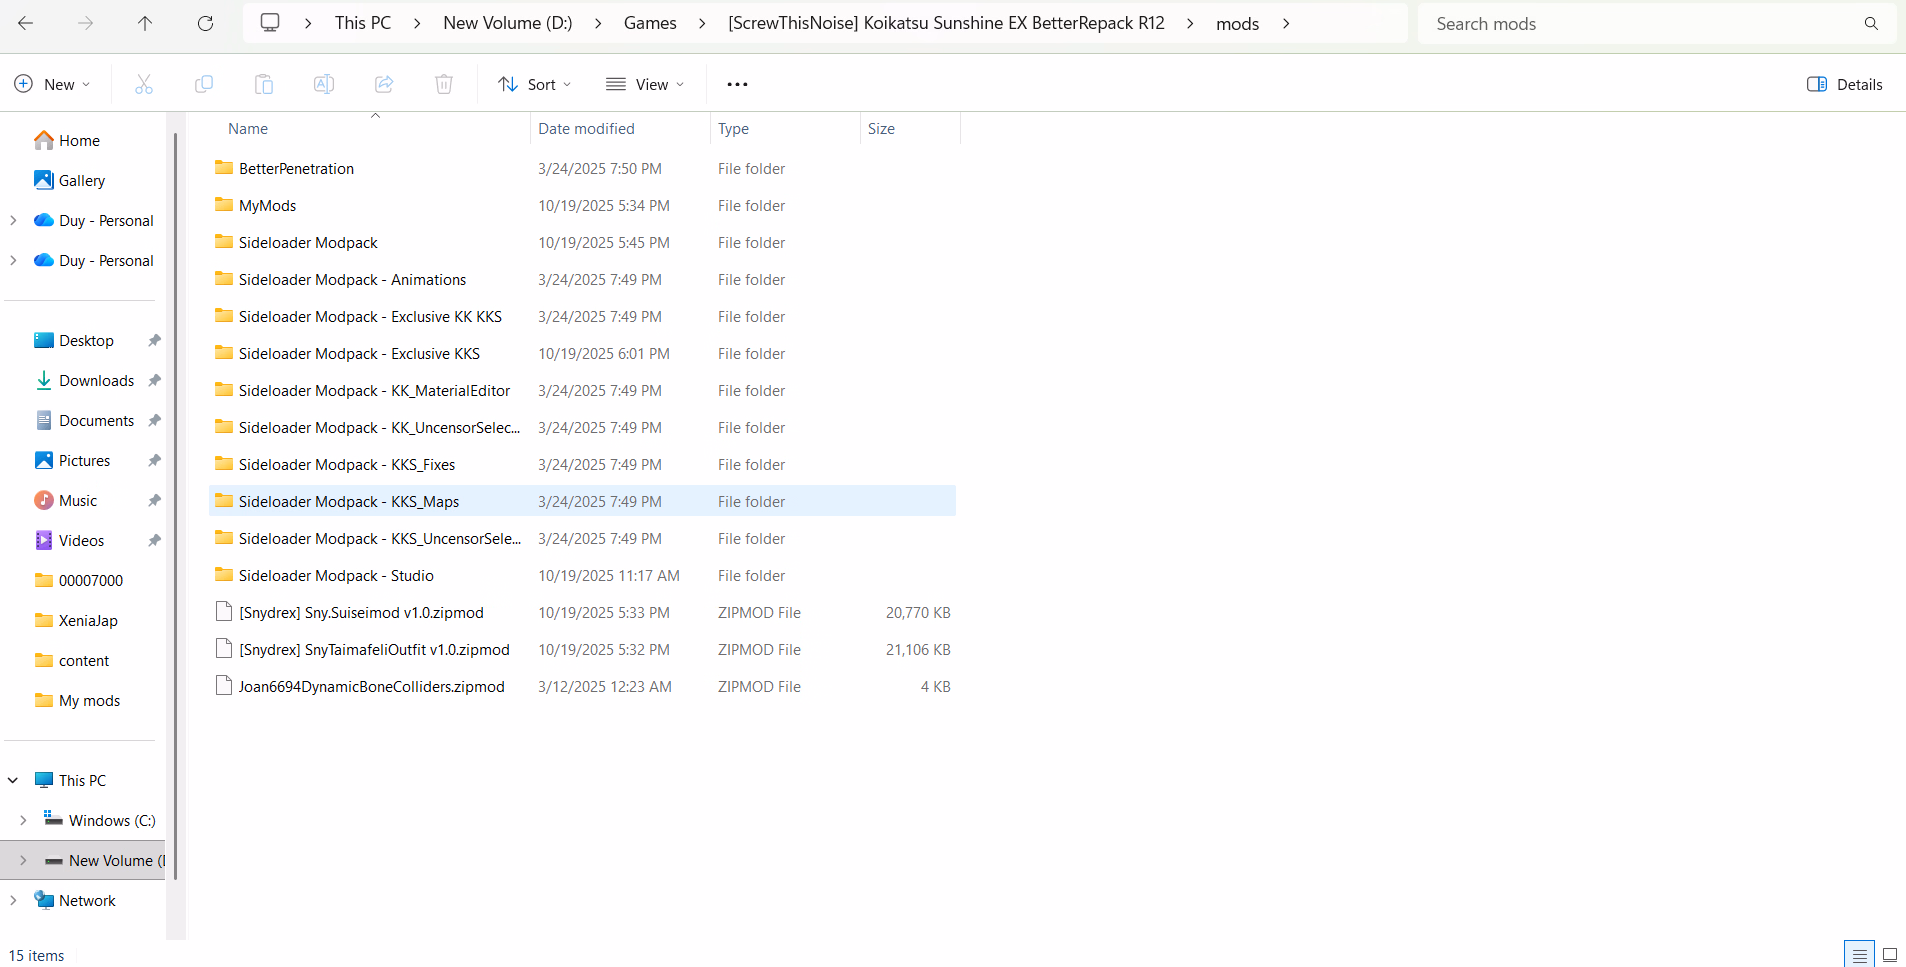Open the New item menu
This screenshot has width=1906, height=967.
(53, 85)
